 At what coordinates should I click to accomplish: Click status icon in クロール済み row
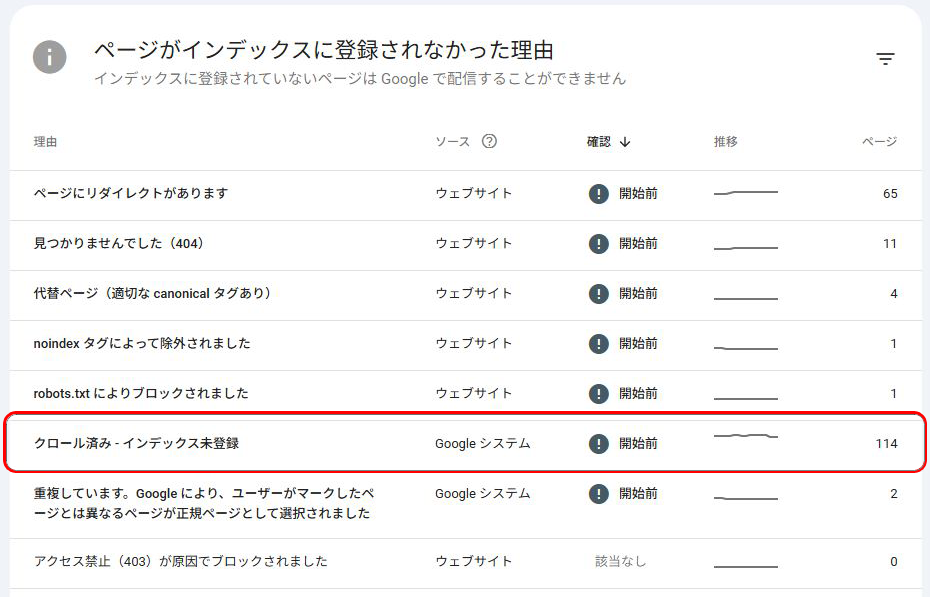click(x=598, y=444)
